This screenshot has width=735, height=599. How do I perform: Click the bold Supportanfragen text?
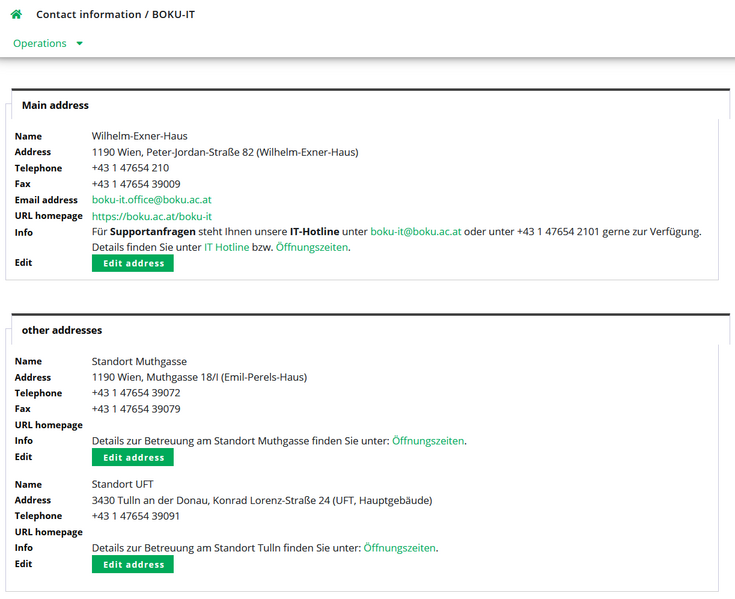(x=152, y=232)
